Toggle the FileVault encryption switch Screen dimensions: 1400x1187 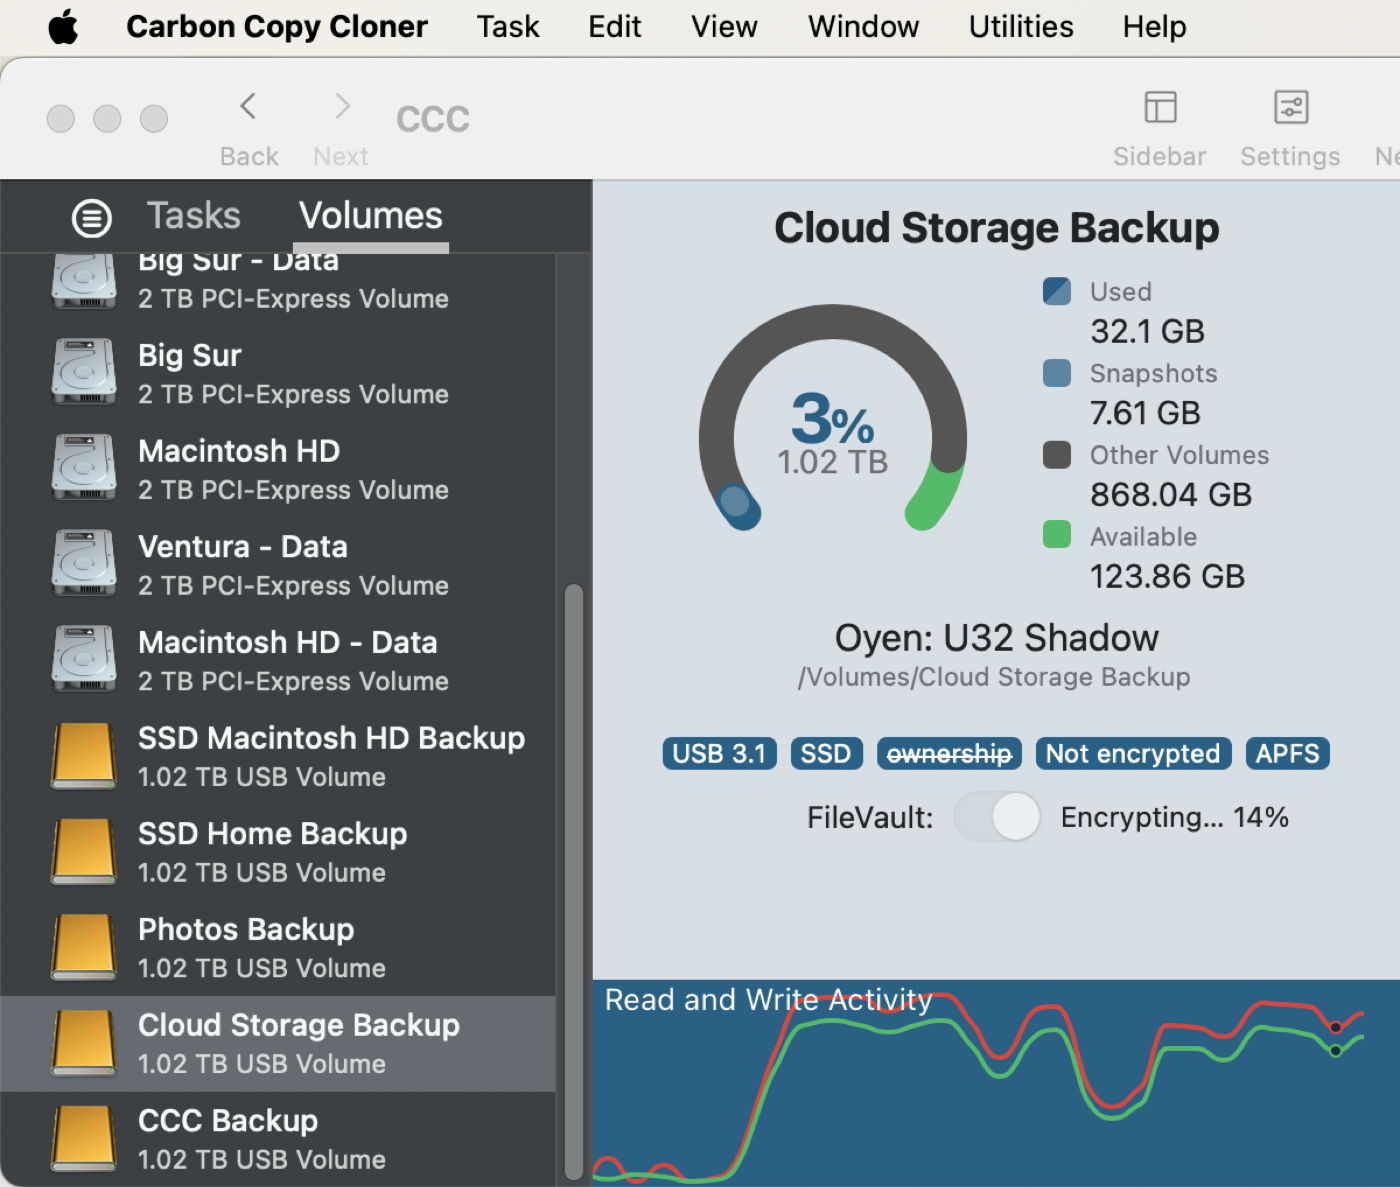(997, 816)
